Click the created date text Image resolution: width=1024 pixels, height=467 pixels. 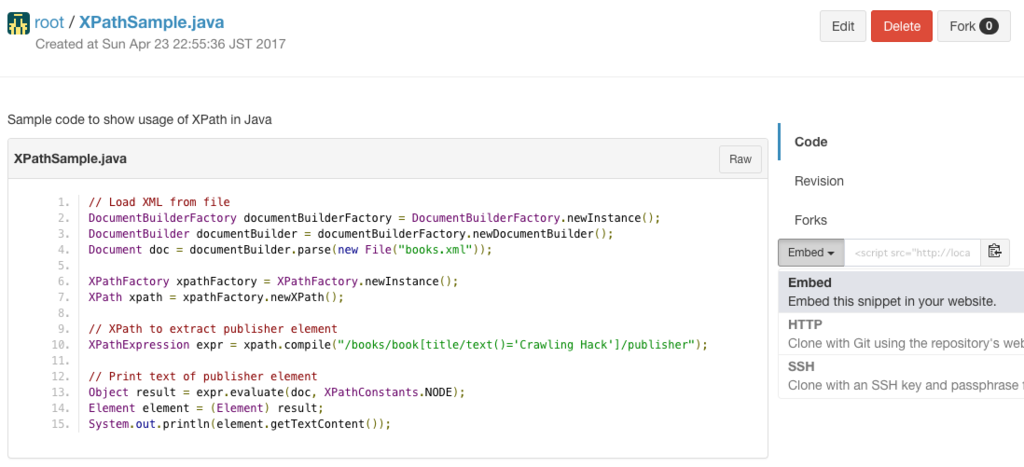tap(160, 44)
